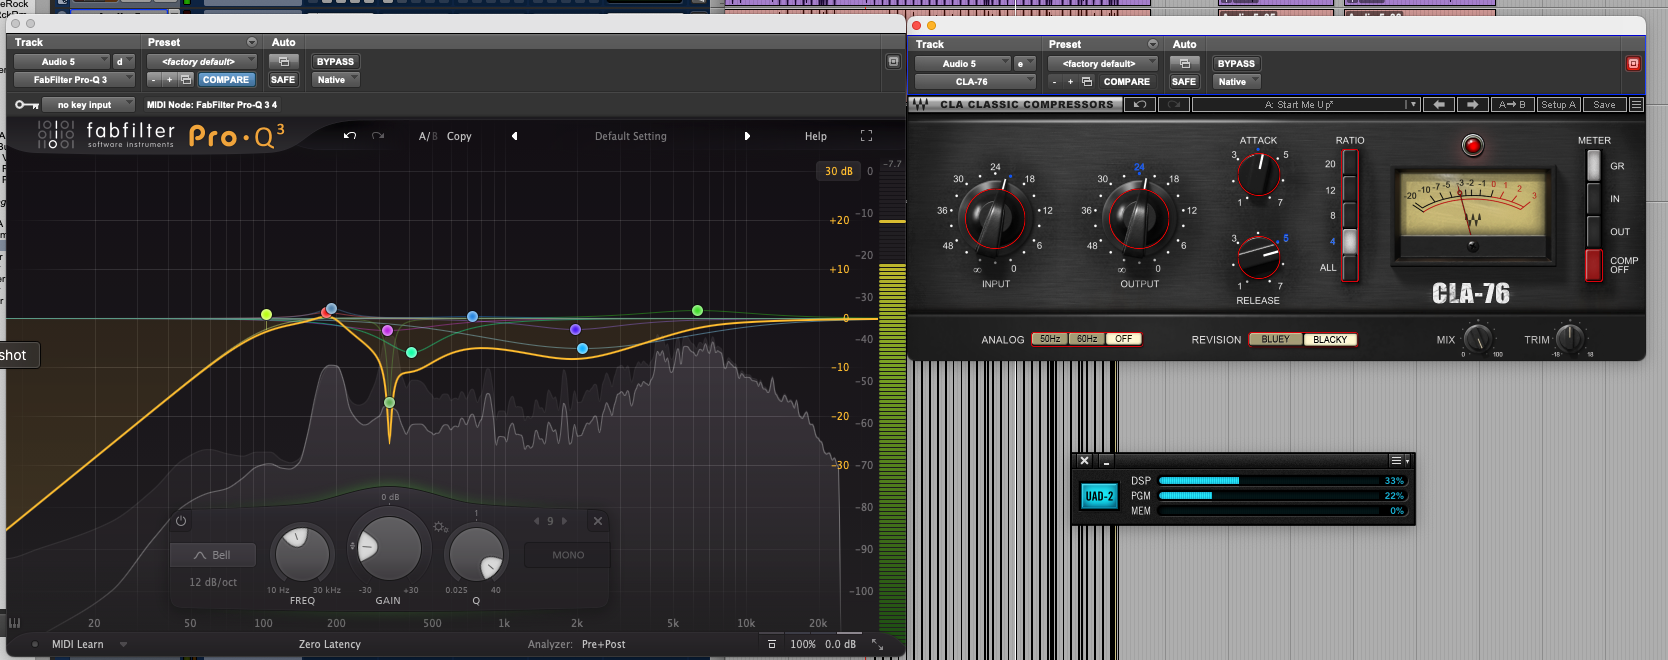Open Pro-Q 3 Help menu
1668x660 pixels.
(x=816, y=136)
